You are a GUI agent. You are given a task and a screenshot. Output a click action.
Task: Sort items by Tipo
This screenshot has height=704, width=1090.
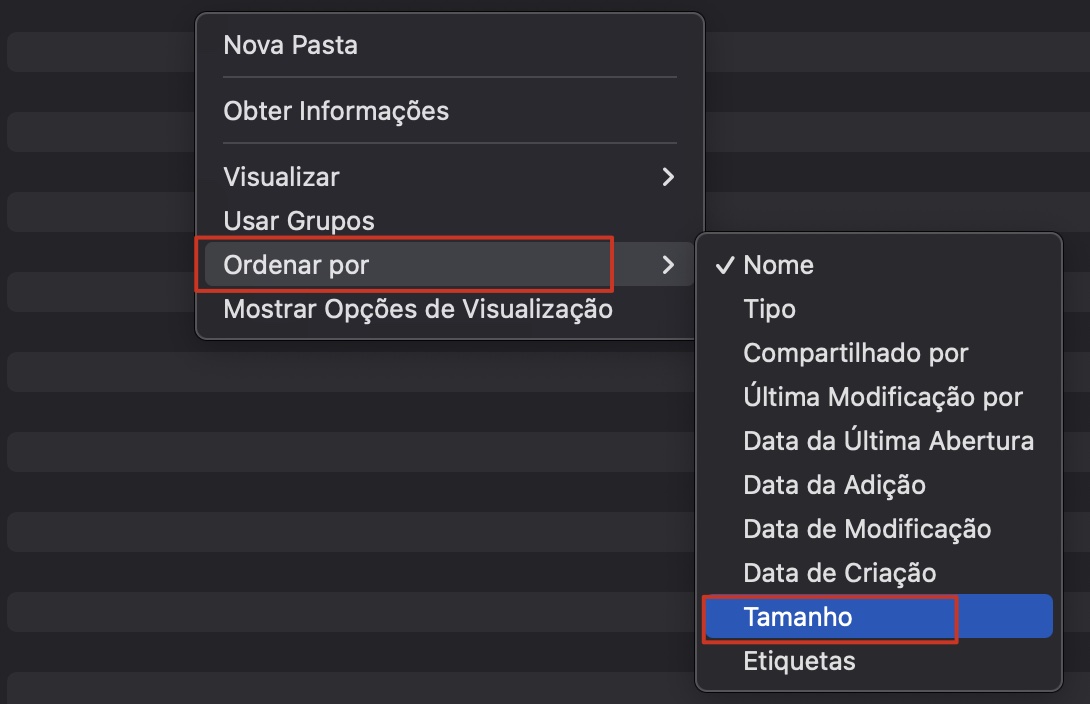coord(769,309)
